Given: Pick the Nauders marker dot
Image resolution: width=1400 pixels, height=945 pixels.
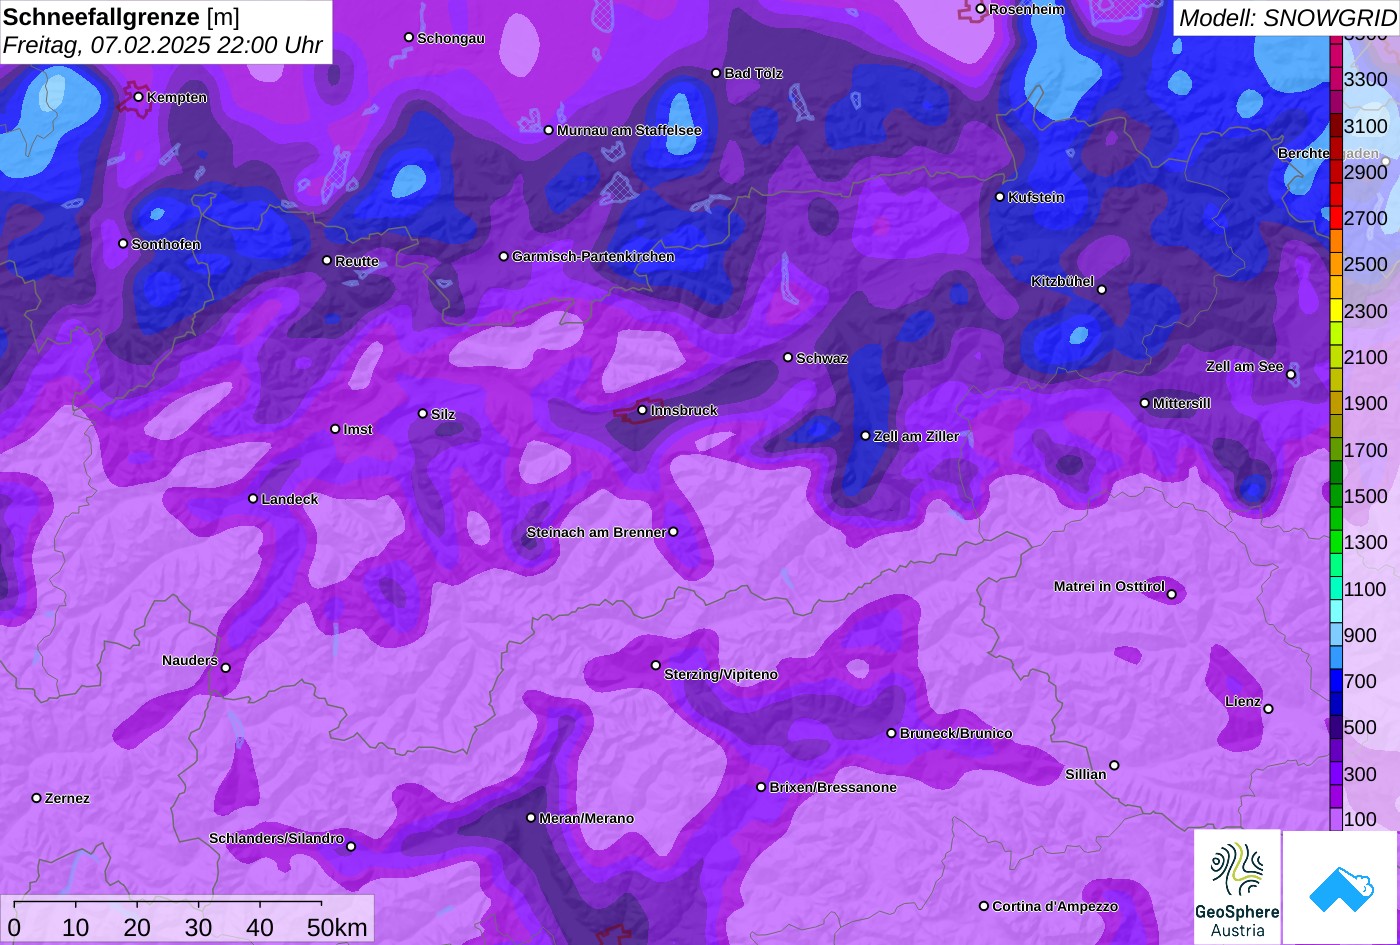Looking at the screenshot, I should [x=225, y=668].
